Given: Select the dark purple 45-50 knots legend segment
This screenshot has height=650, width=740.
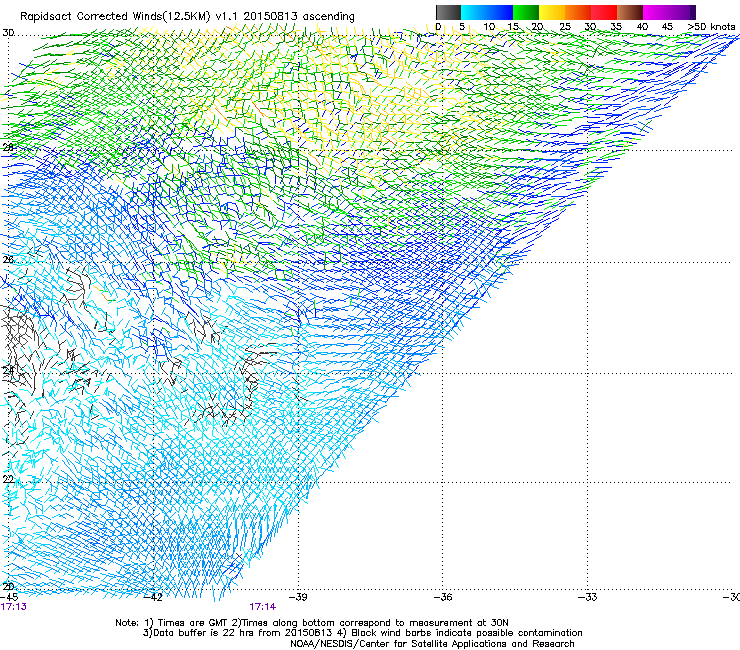Looking at the screenshot, I should 682,12.
